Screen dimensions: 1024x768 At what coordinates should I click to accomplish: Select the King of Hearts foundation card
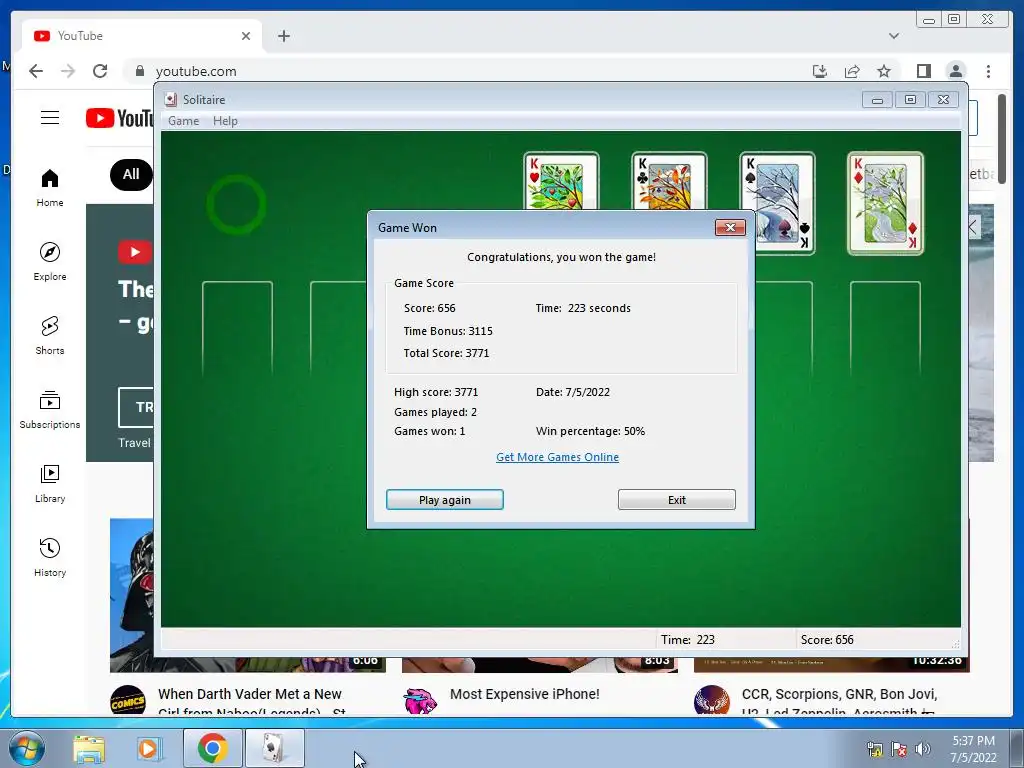(x=561, y=182)
